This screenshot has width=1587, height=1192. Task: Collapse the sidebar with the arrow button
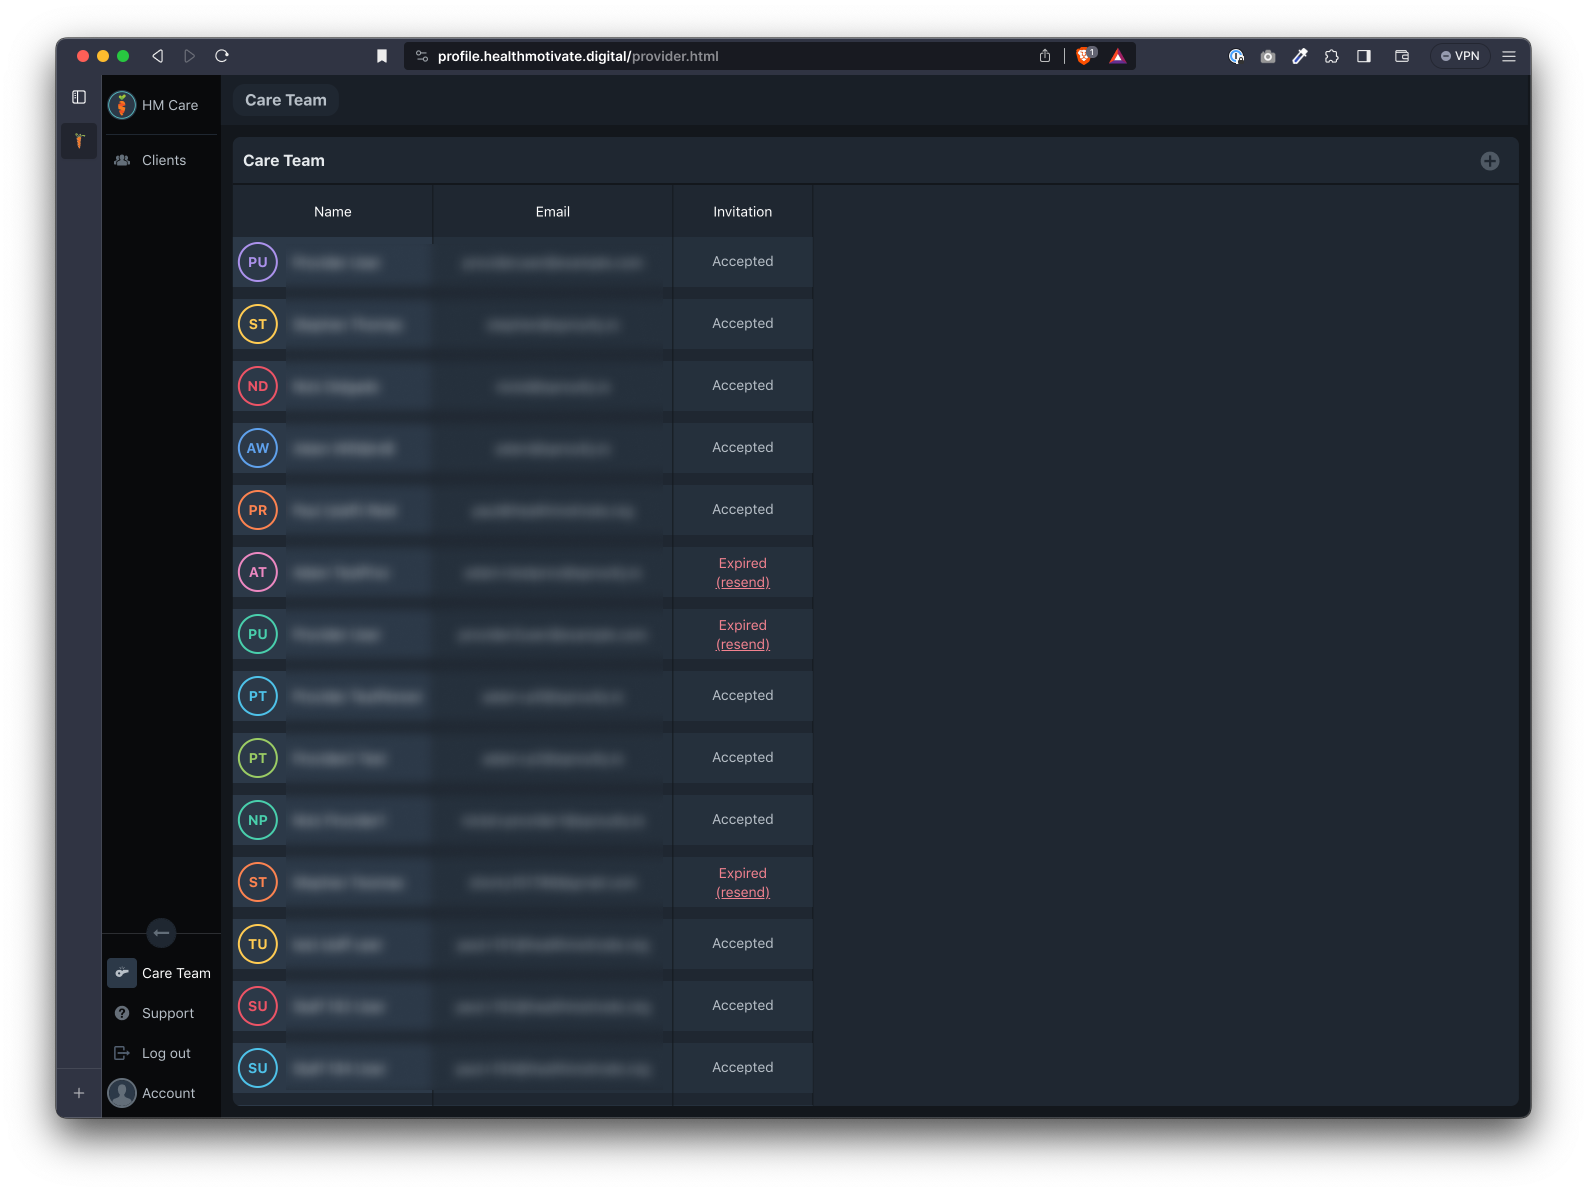coord(161,933)
